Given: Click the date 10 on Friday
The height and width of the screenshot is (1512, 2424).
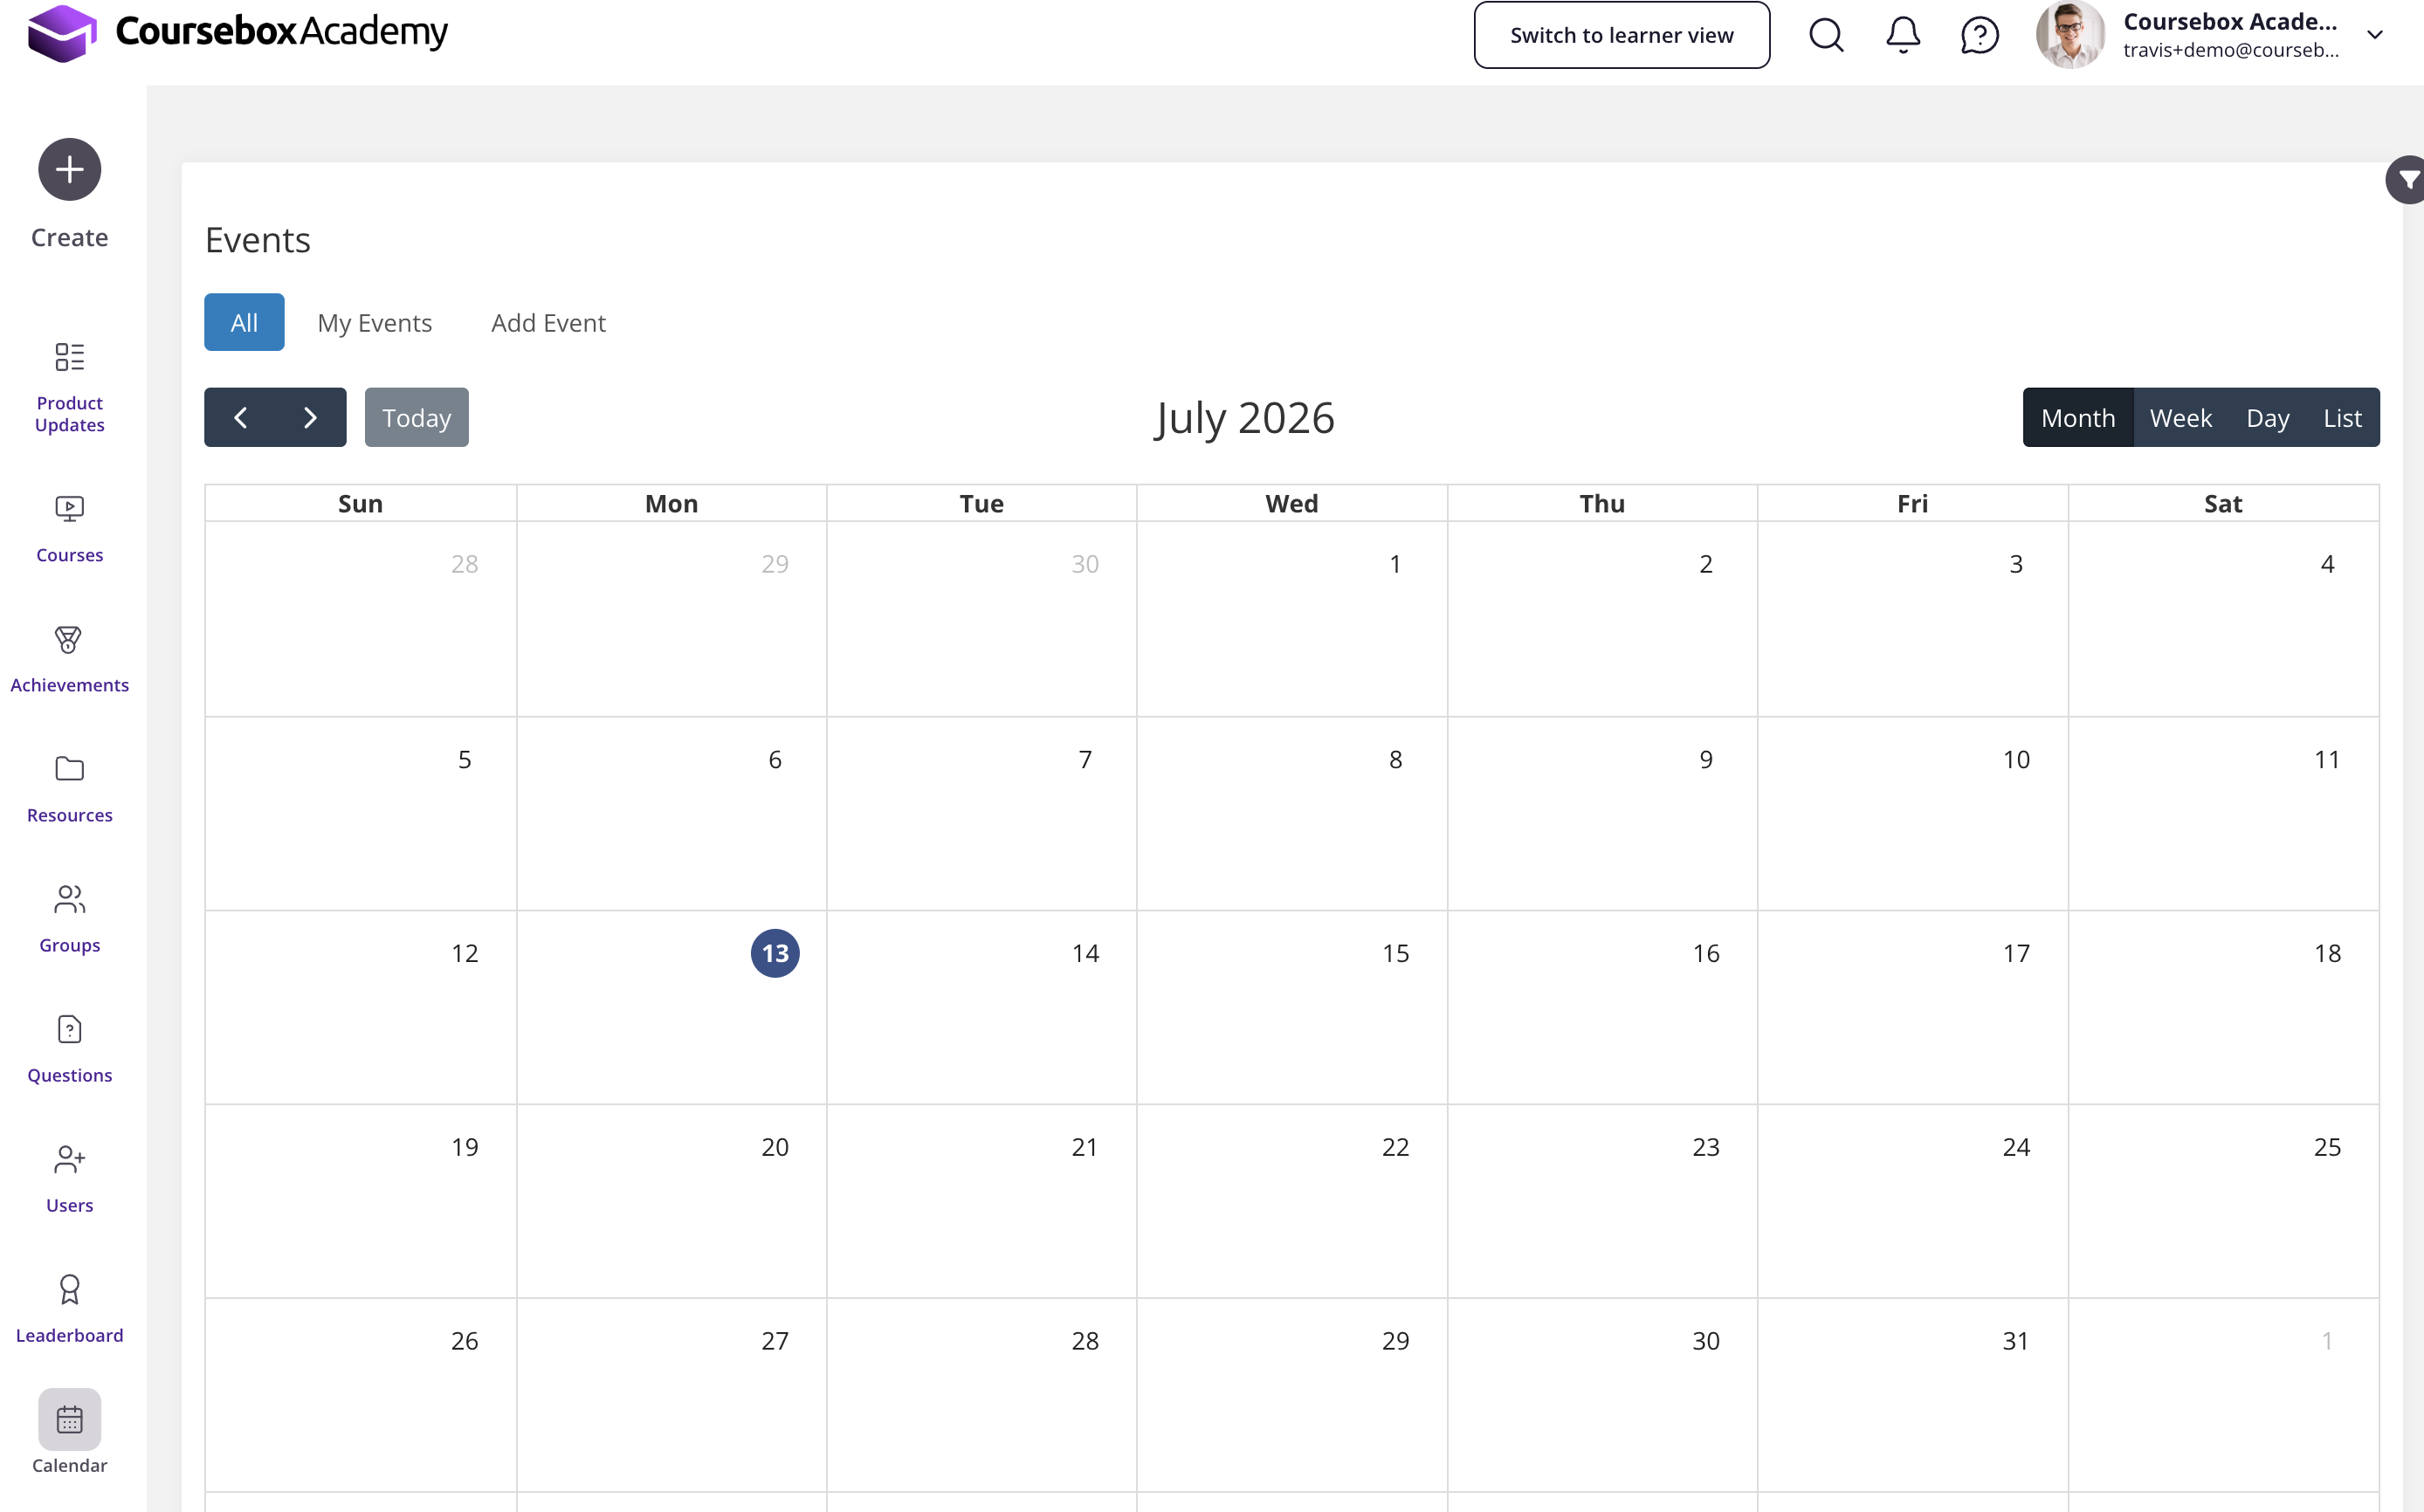Looking at the screenshot, I should (2016, 759).
